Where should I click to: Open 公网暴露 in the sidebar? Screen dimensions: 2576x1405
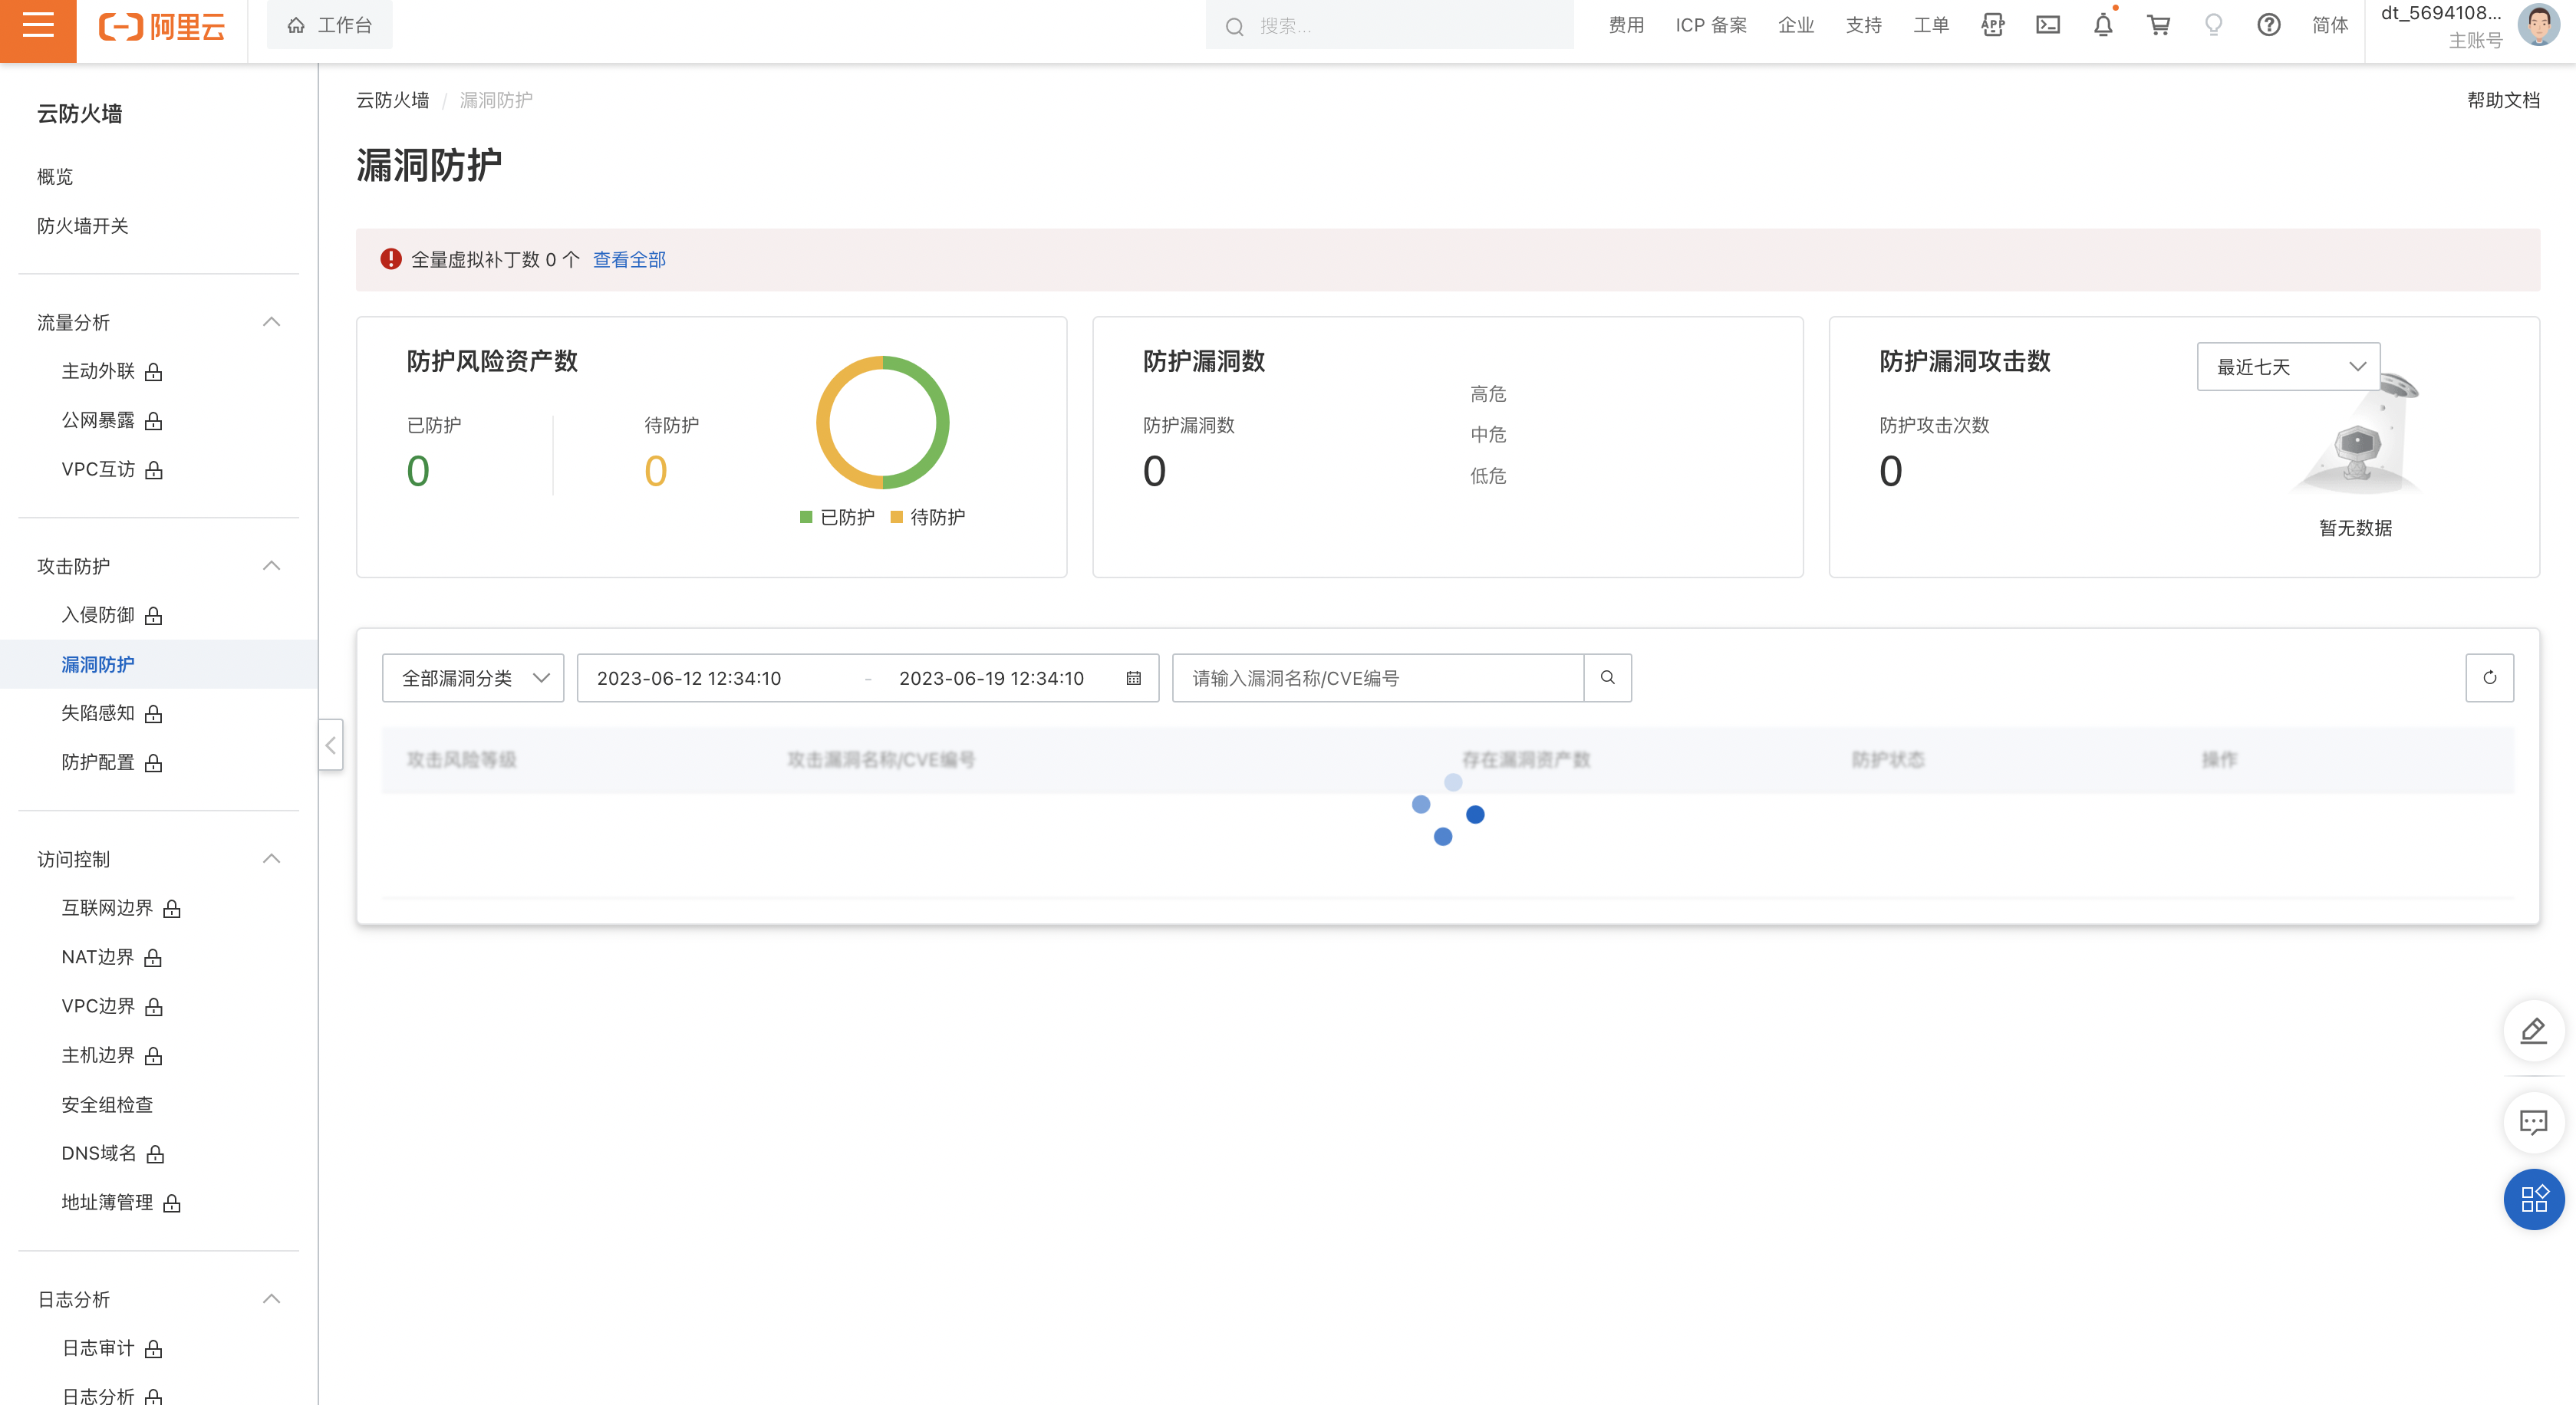pyautogui.click(x=98, y=421)
